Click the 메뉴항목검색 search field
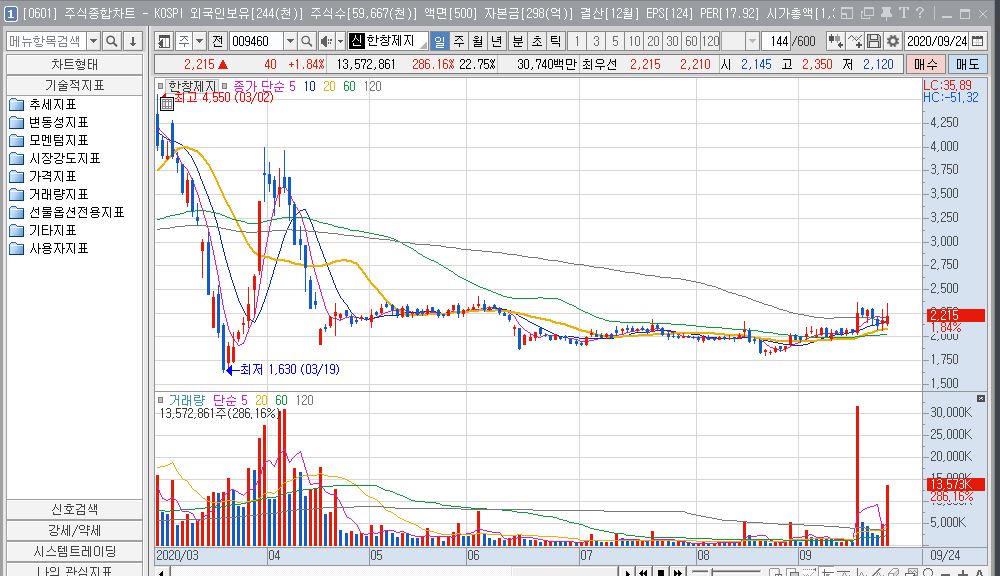This screenshot has height=576, width=1000. tap(46, 41)
